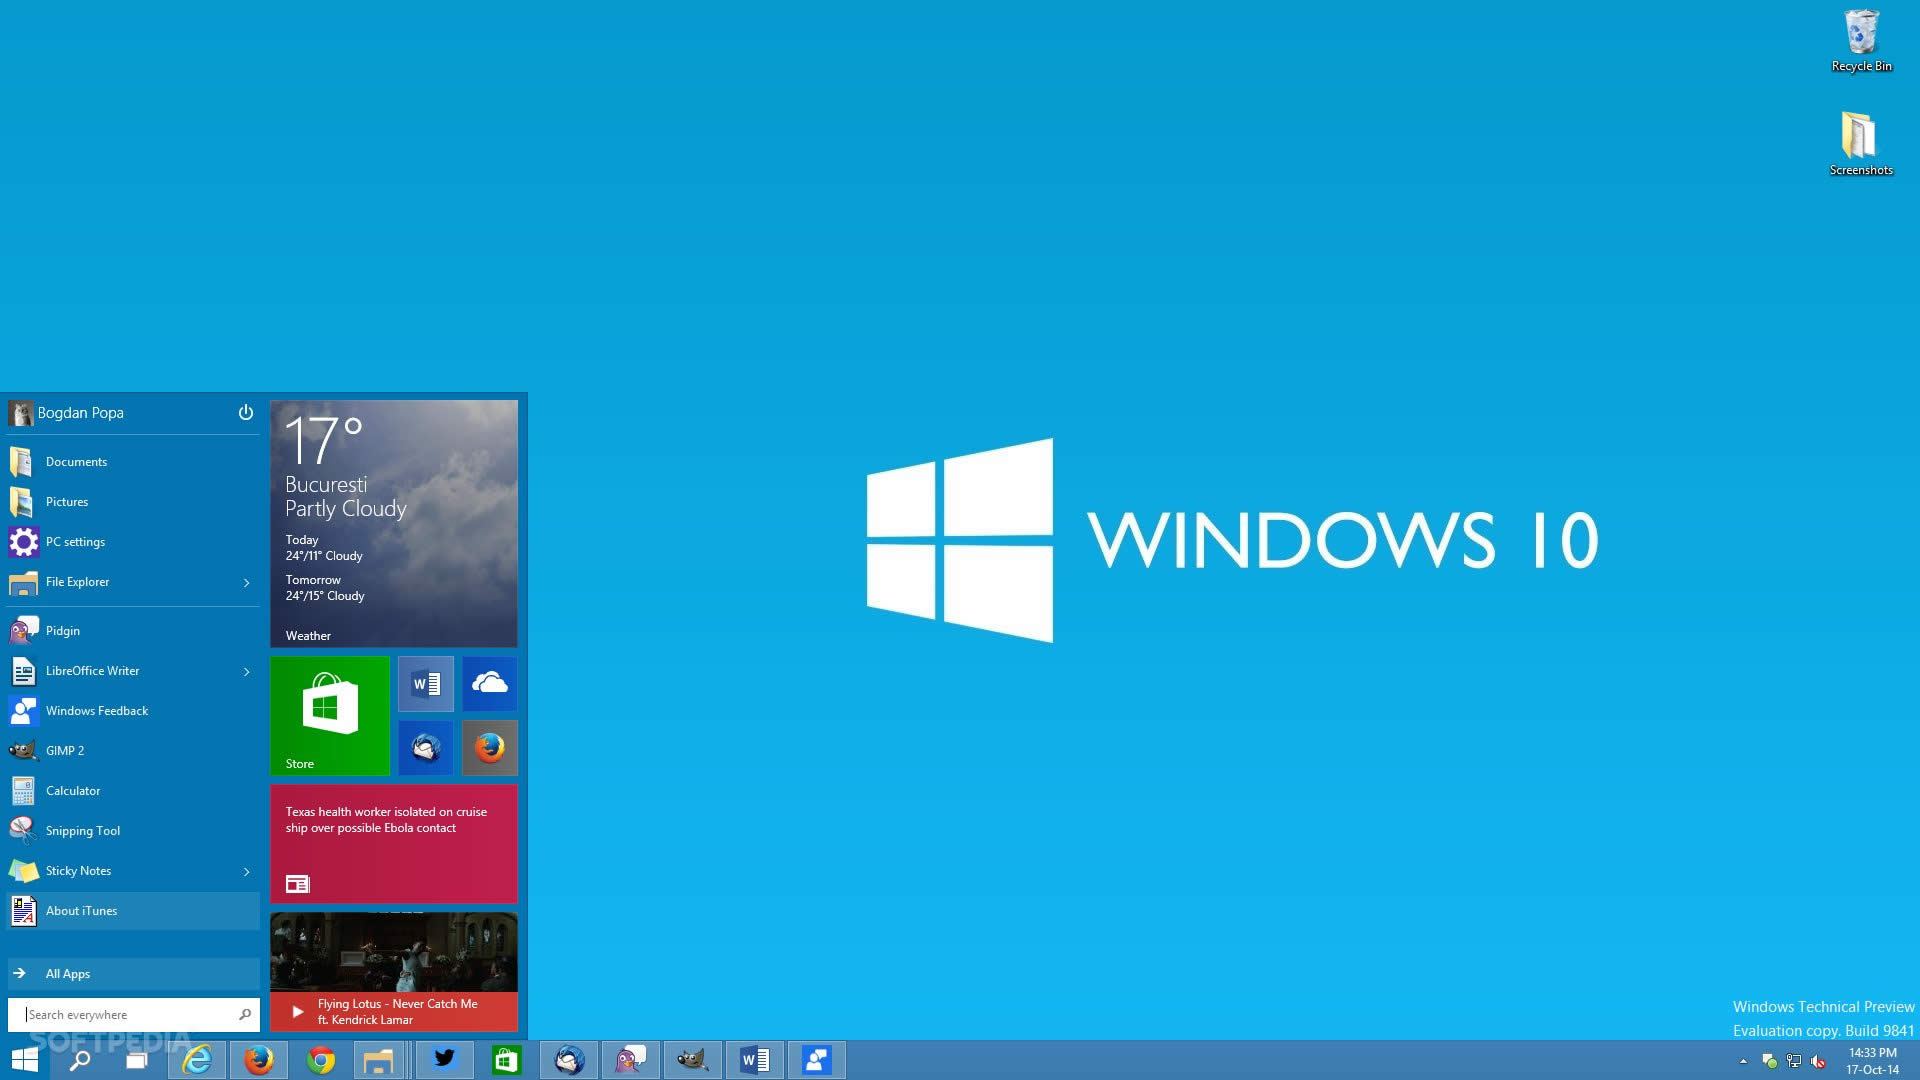This screenshot has width=1920, height=1080.
Task: Click All Apps in the Start menu
Action: tap(67, 973)
